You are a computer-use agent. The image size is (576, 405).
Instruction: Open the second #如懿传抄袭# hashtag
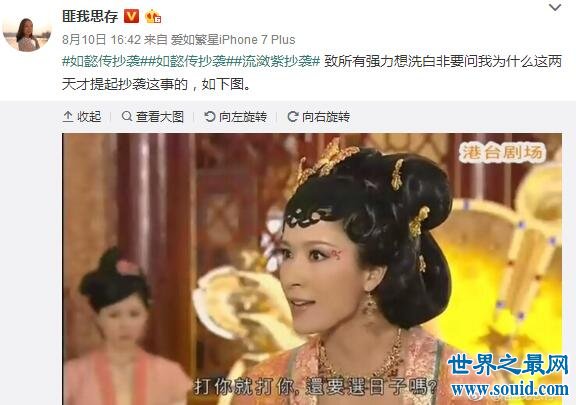pyautogui.click(x=191, y=61)
